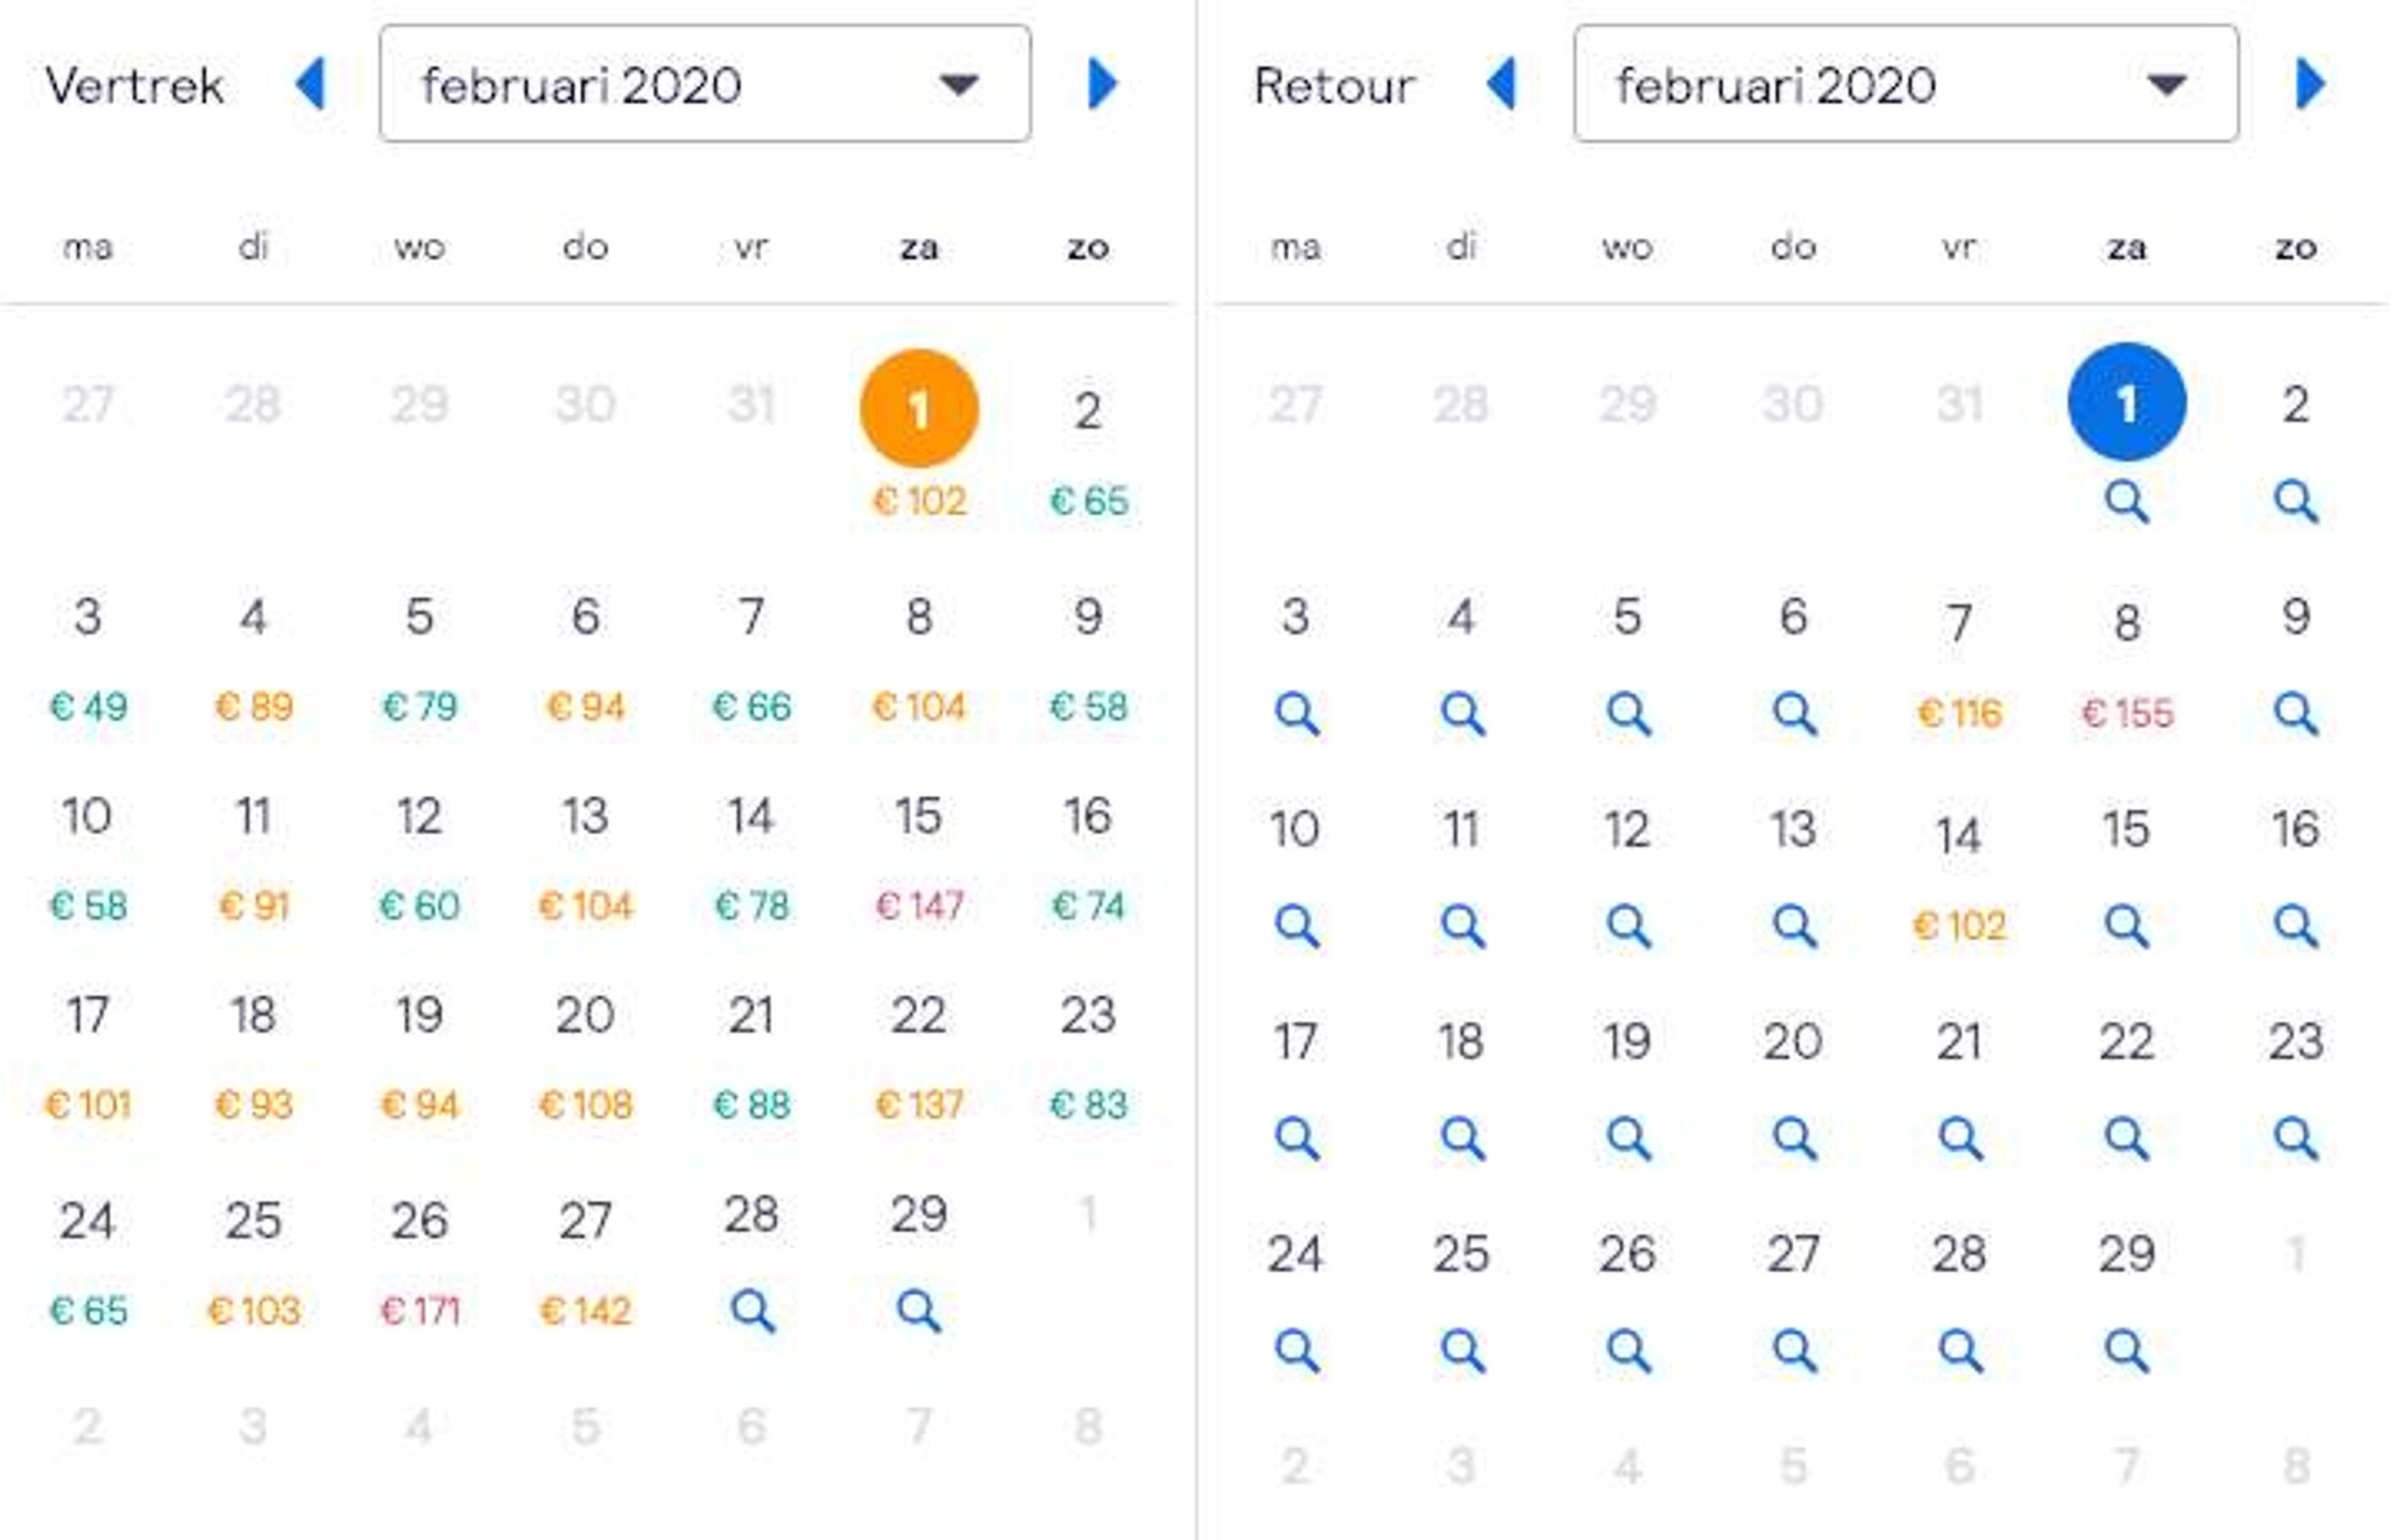
Task: Click search icon on Retour February 15
Action: pos(2126,926)
